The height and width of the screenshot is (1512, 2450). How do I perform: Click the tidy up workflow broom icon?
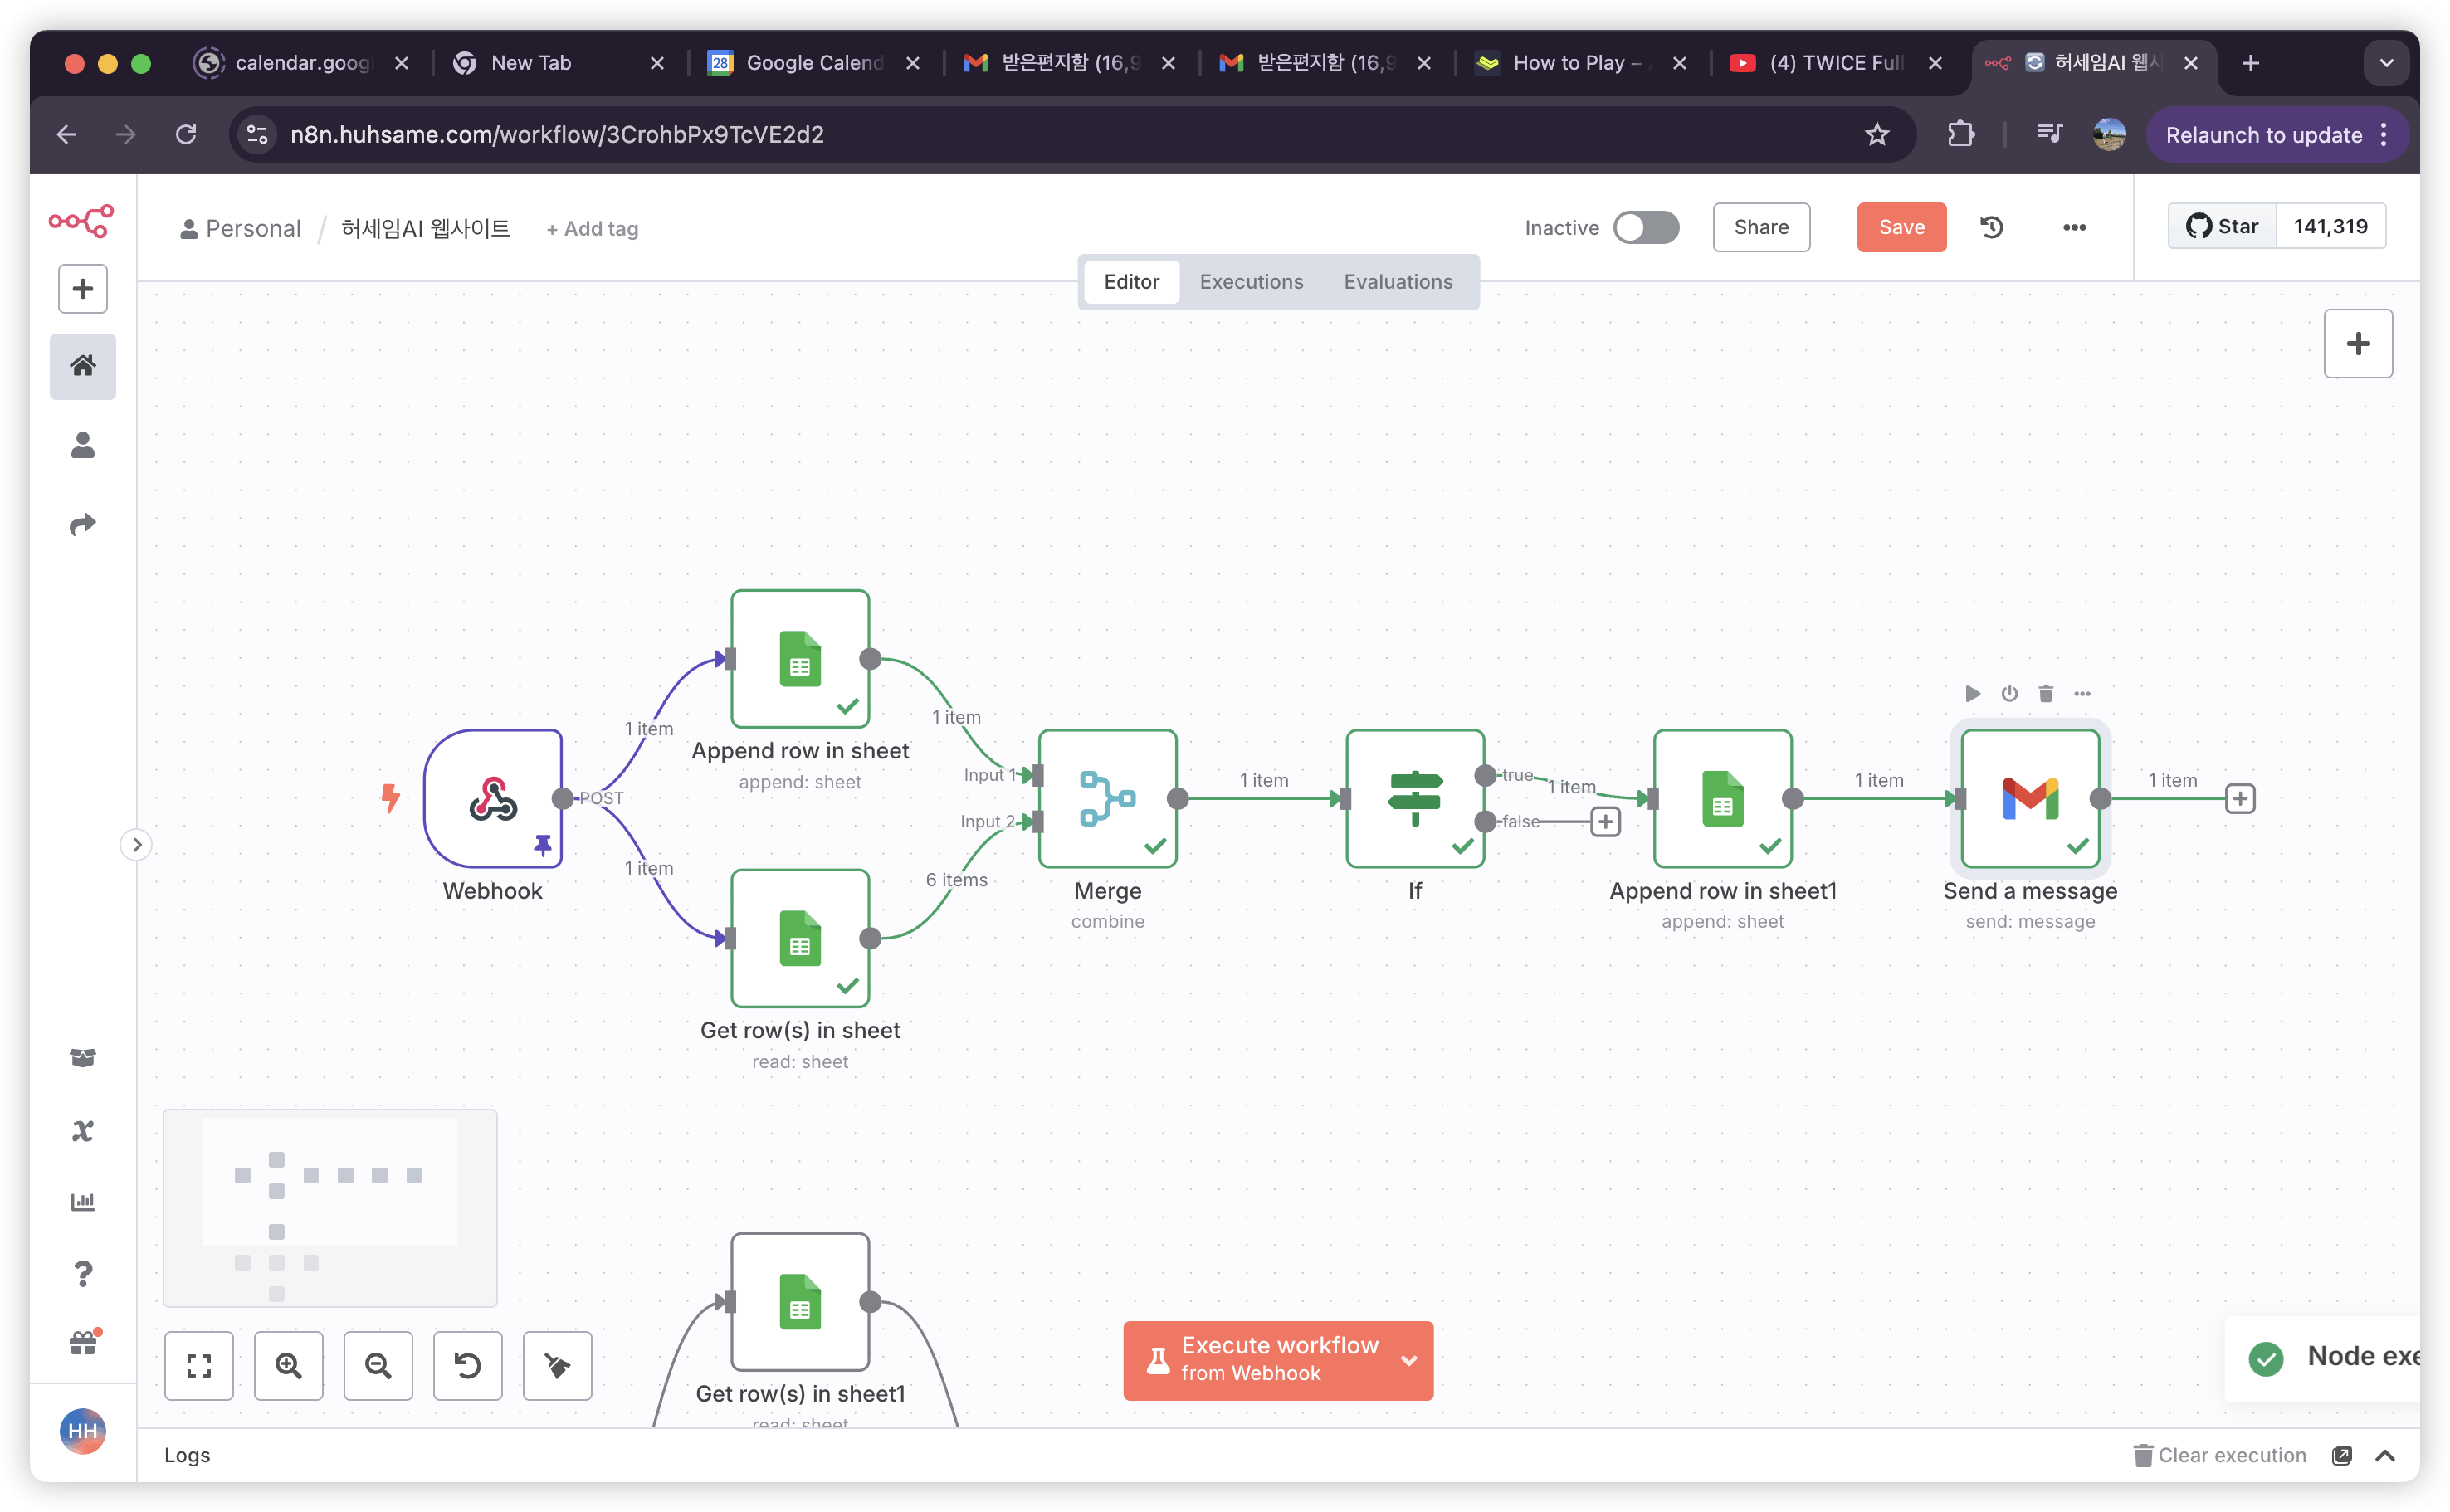tap(557, 1365)
